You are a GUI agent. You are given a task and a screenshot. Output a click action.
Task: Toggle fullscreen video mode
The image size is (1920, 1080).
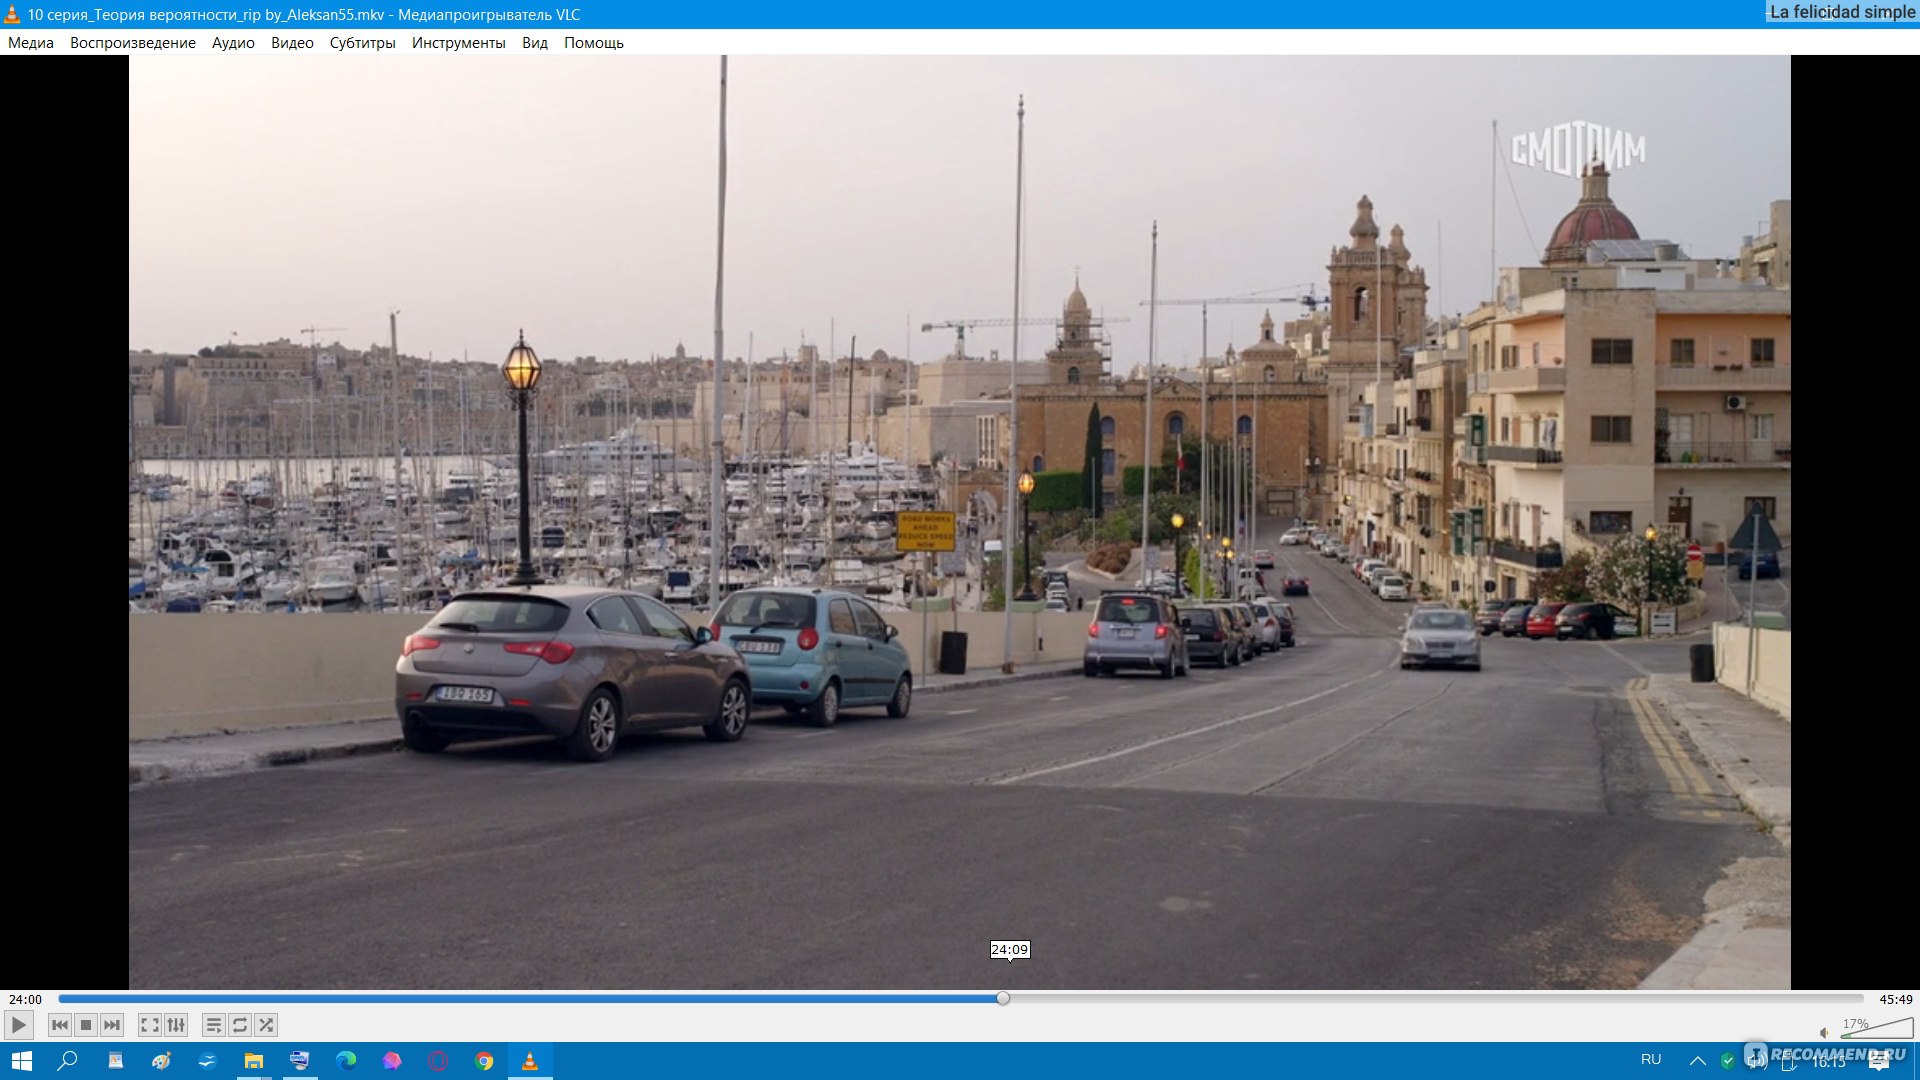[x=149, y=1025]
